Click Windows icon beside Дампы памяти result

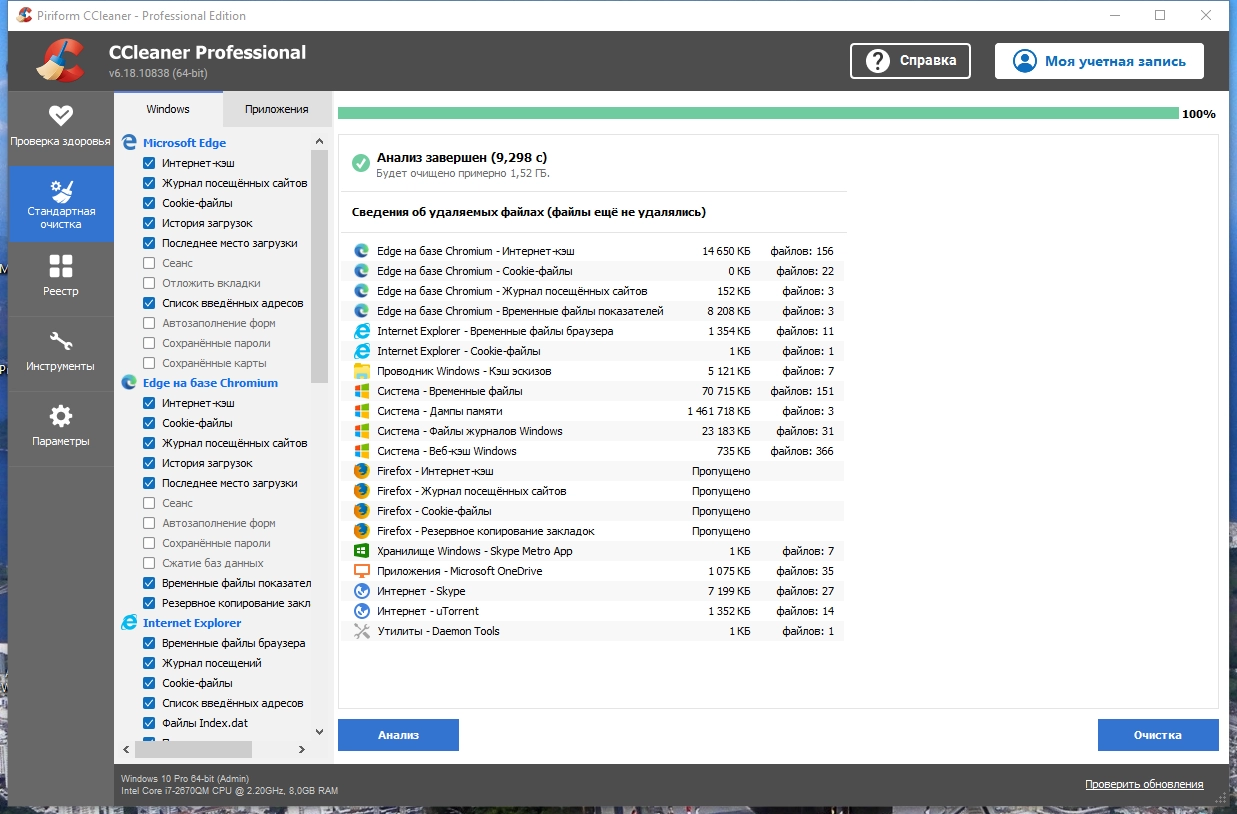pos(361,411)
